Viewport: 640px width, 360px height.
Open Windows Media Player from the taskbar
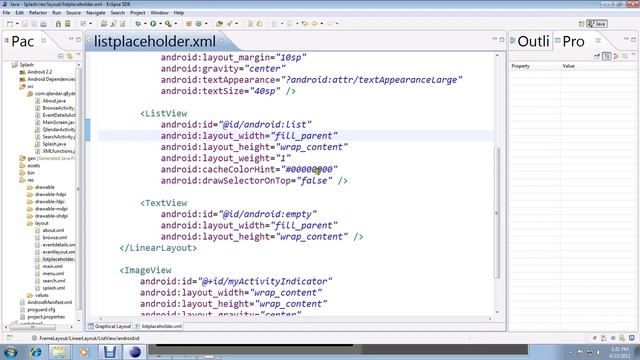pos(84,352)
